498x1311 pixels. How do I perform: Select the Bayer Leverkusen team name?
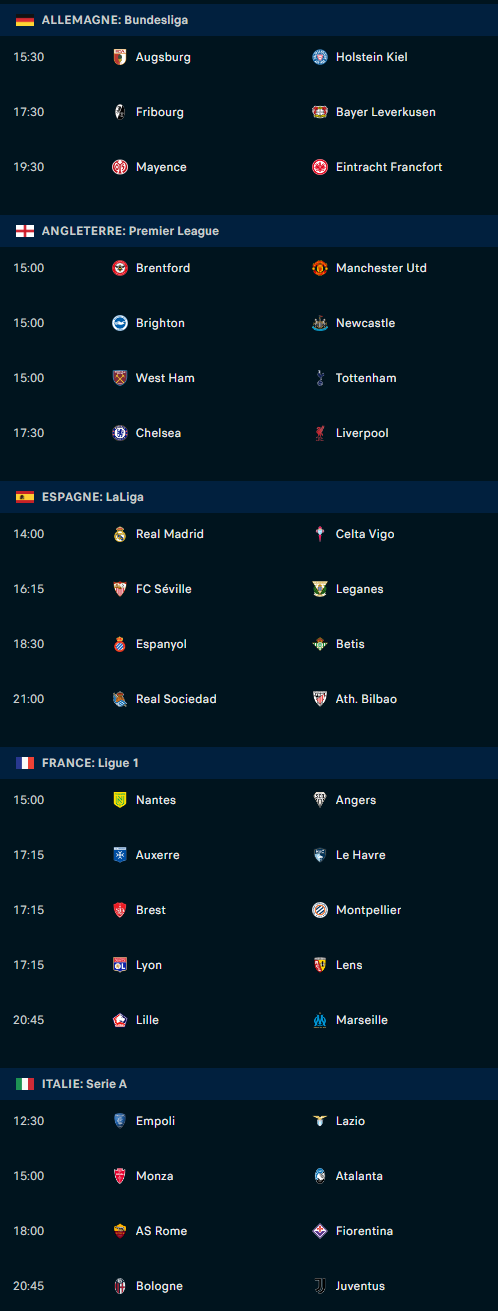tap(386, 112)
